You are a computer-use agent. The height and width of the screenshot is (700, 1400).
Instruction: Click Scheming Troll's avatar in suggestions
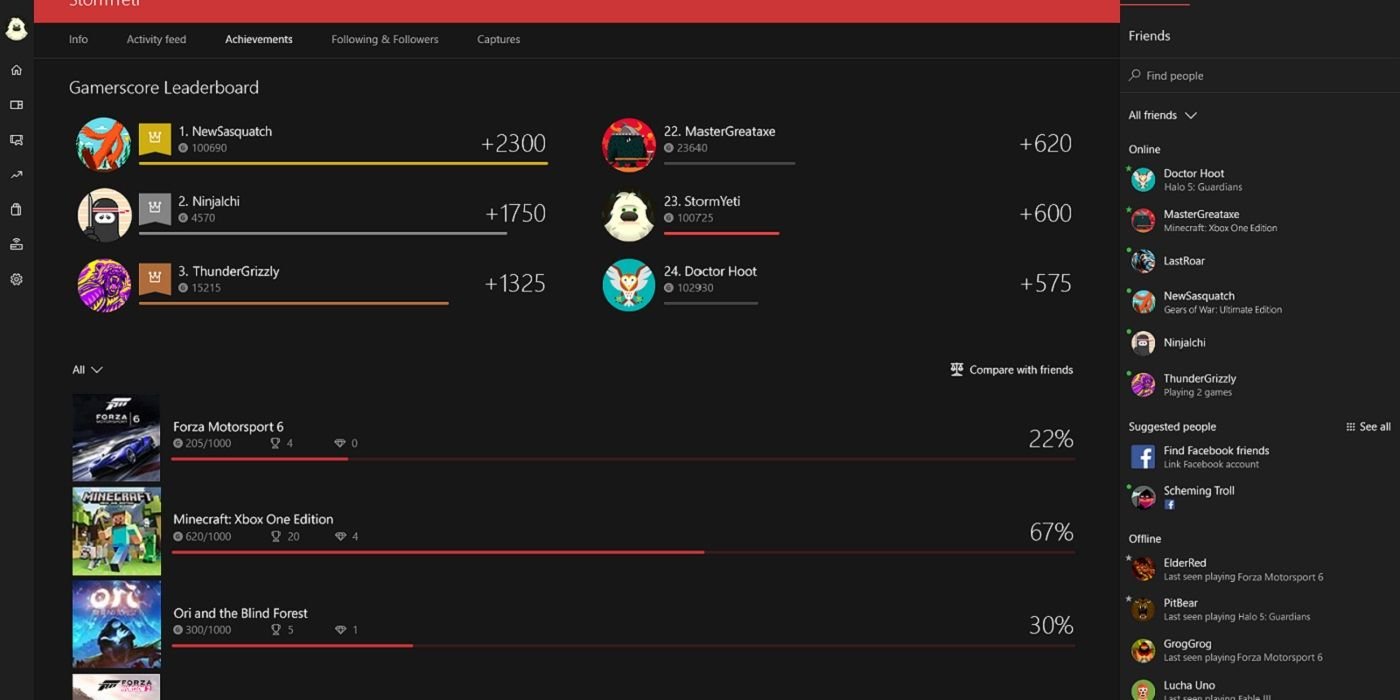[x=1143, y=497]
